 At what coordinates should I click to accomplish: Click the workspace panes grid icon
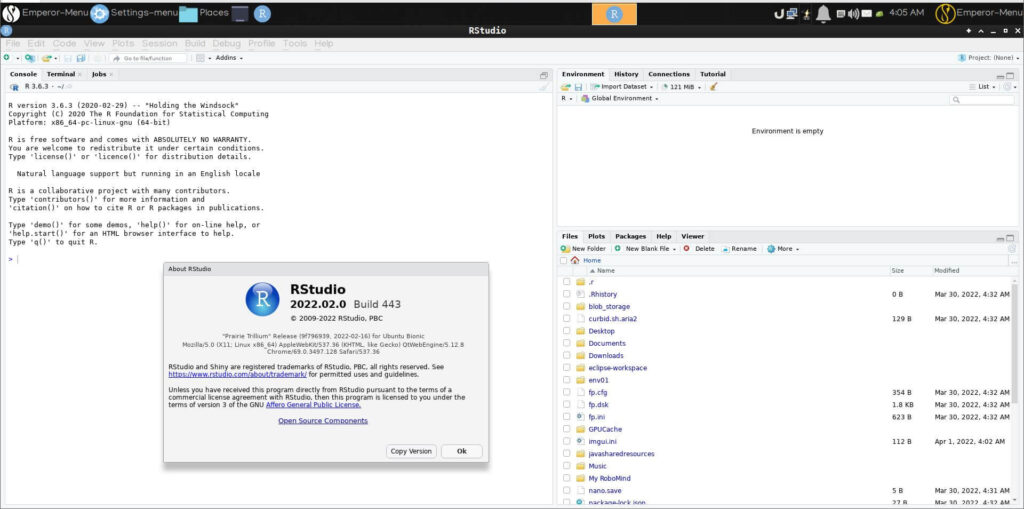pyautogui.click(x=200, y=58)
